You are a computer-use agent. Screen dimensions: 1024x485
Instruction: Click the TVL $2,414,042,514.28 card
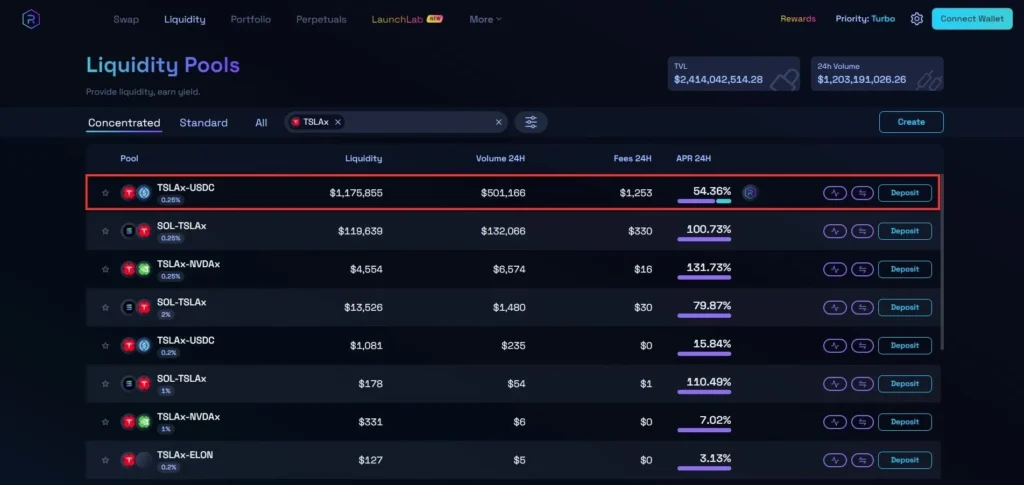733,73
